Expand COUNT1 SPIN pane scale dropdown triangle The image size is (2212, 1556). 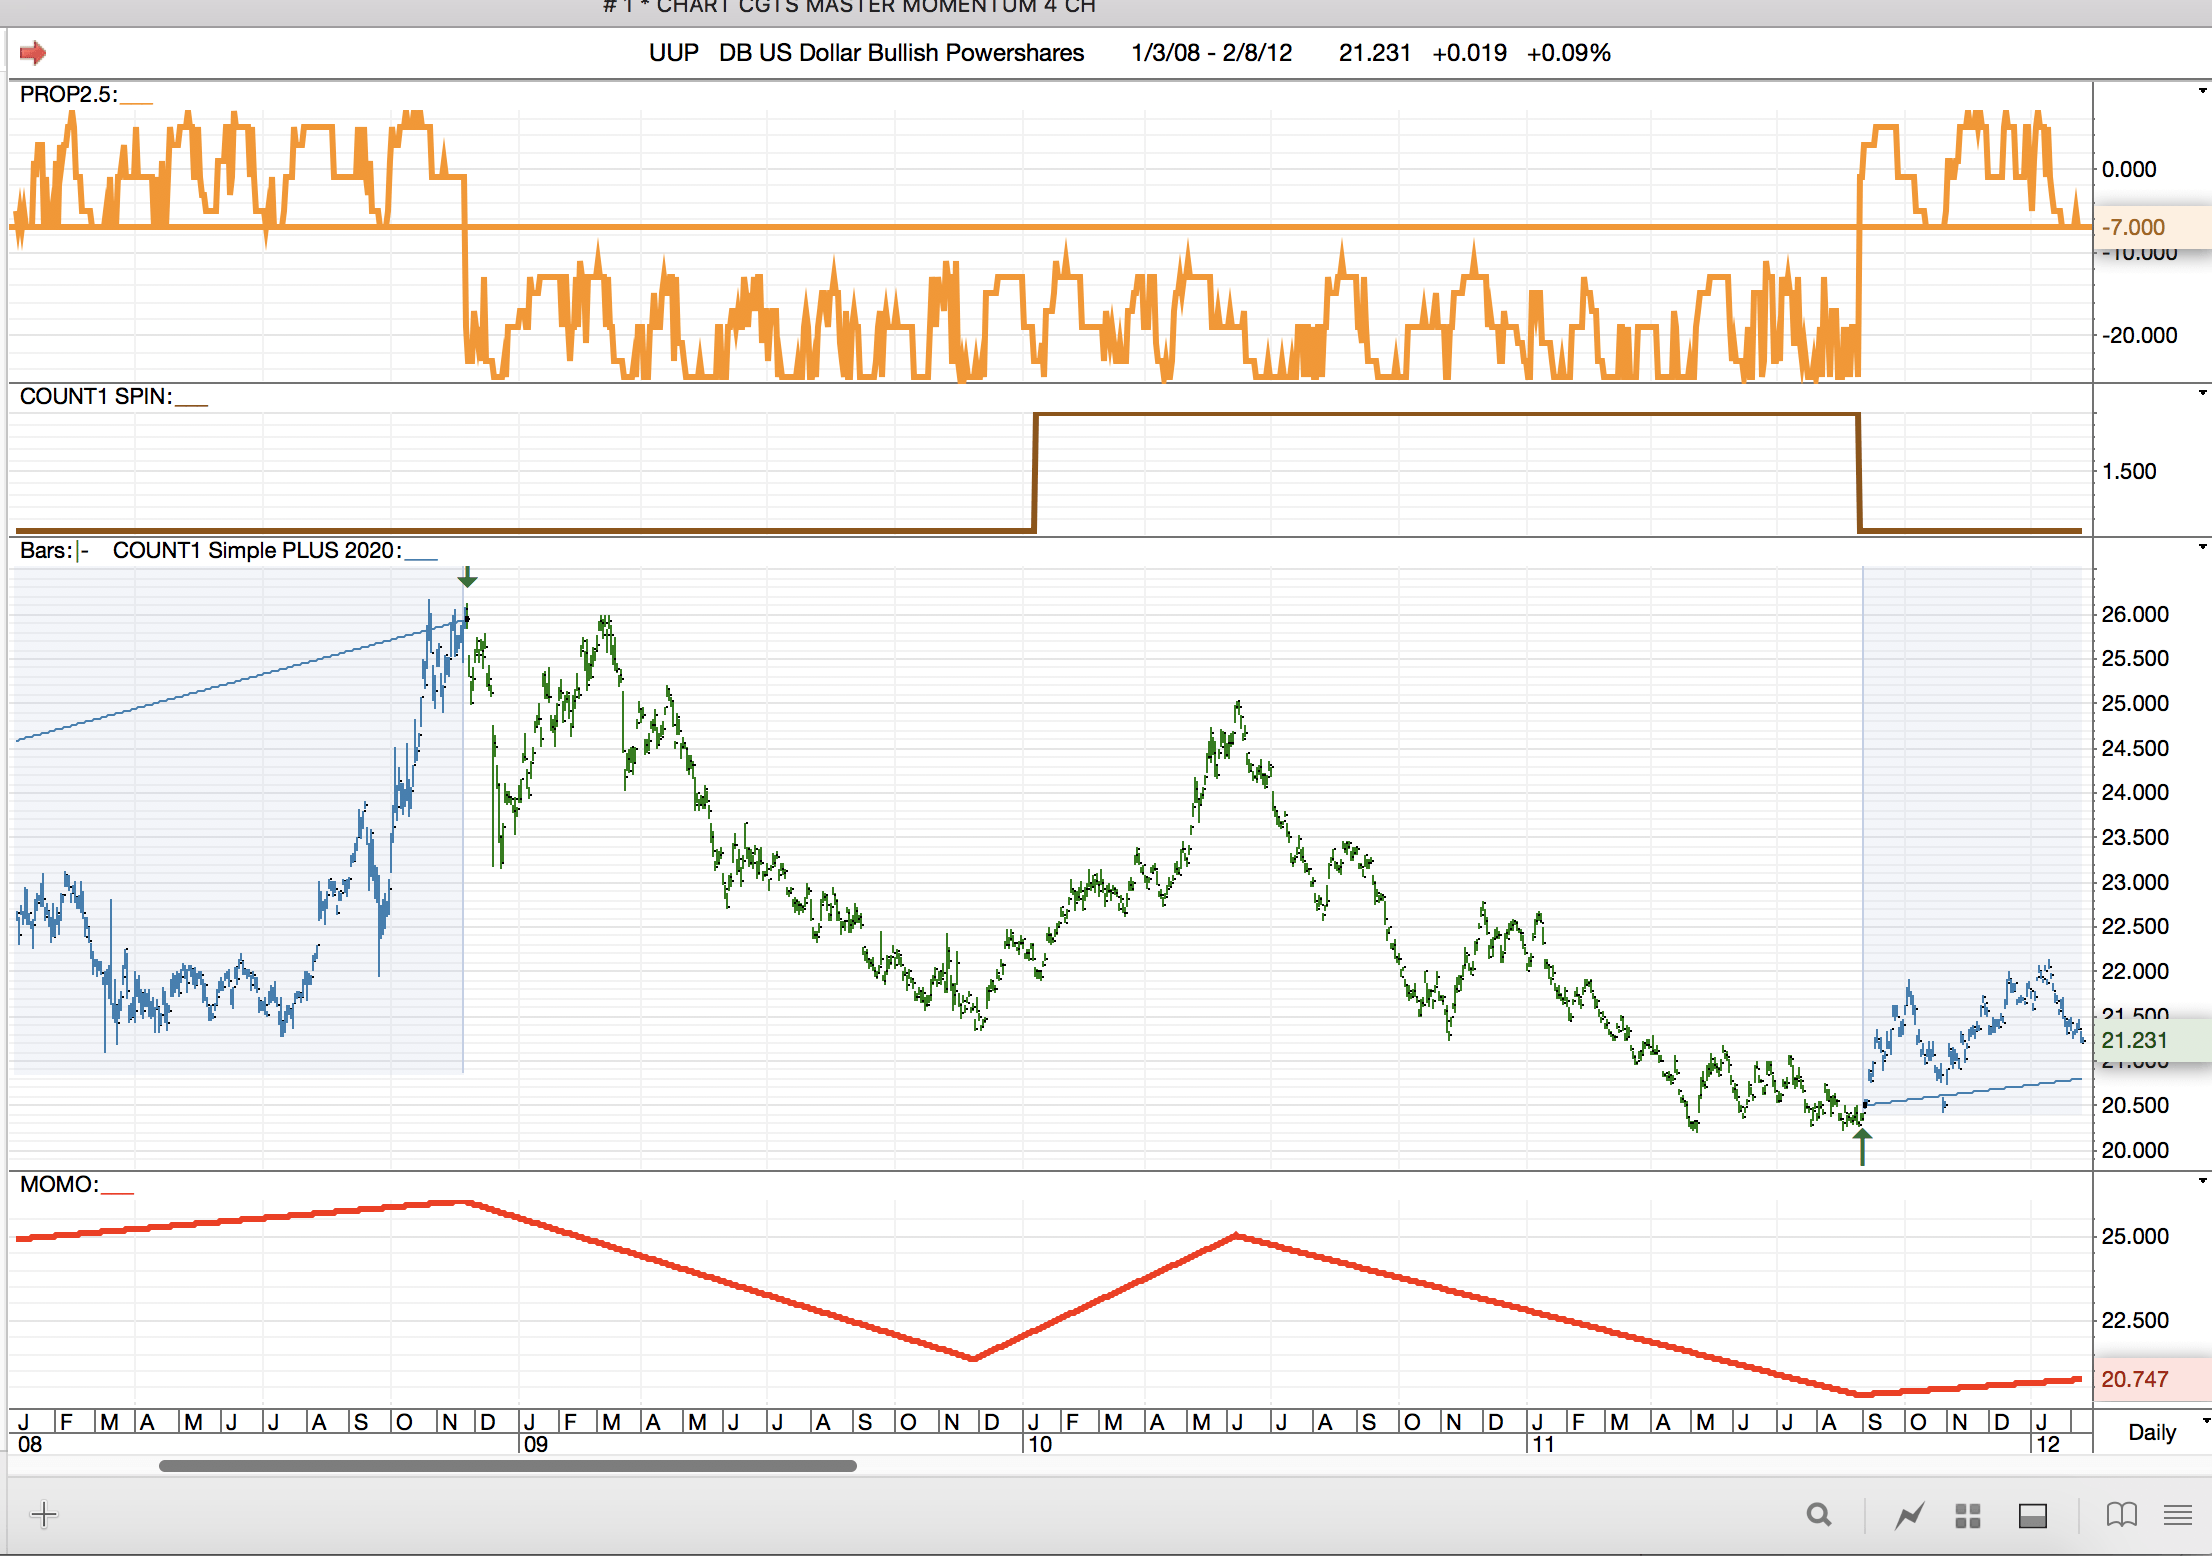tap(2202, 393)
